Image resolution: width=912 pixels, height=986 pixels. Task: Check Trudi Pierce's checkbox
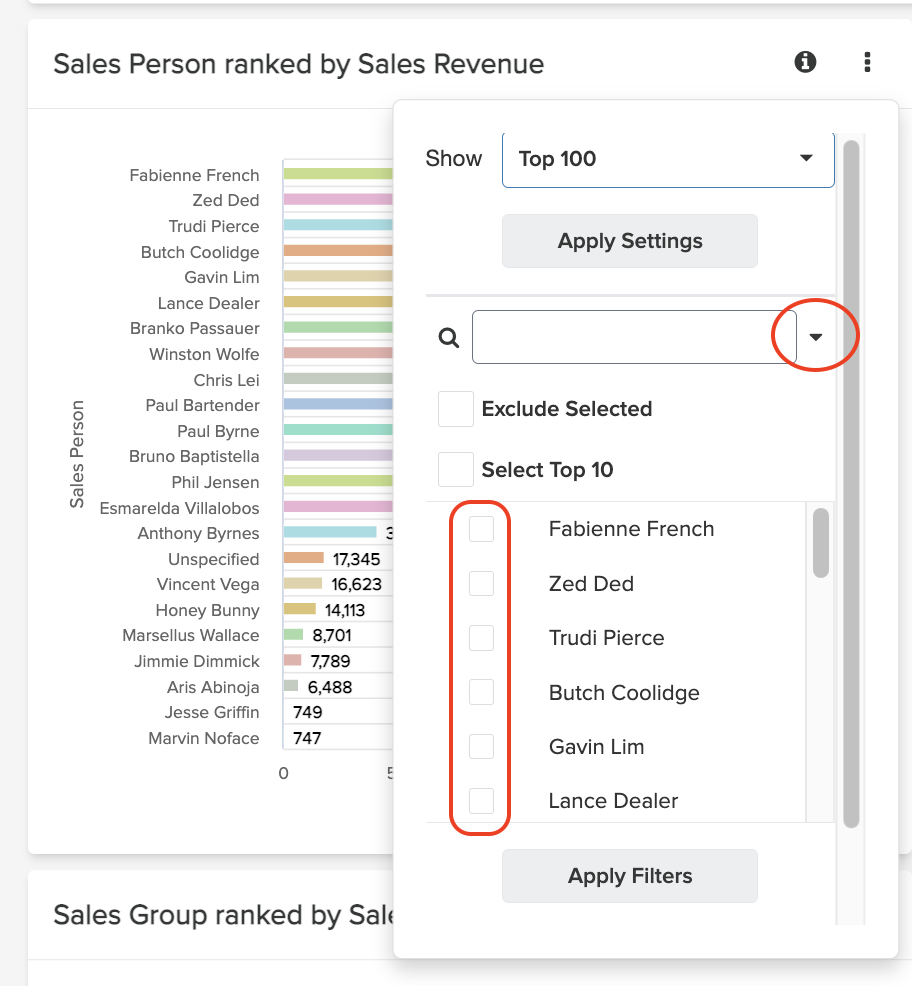482,637
